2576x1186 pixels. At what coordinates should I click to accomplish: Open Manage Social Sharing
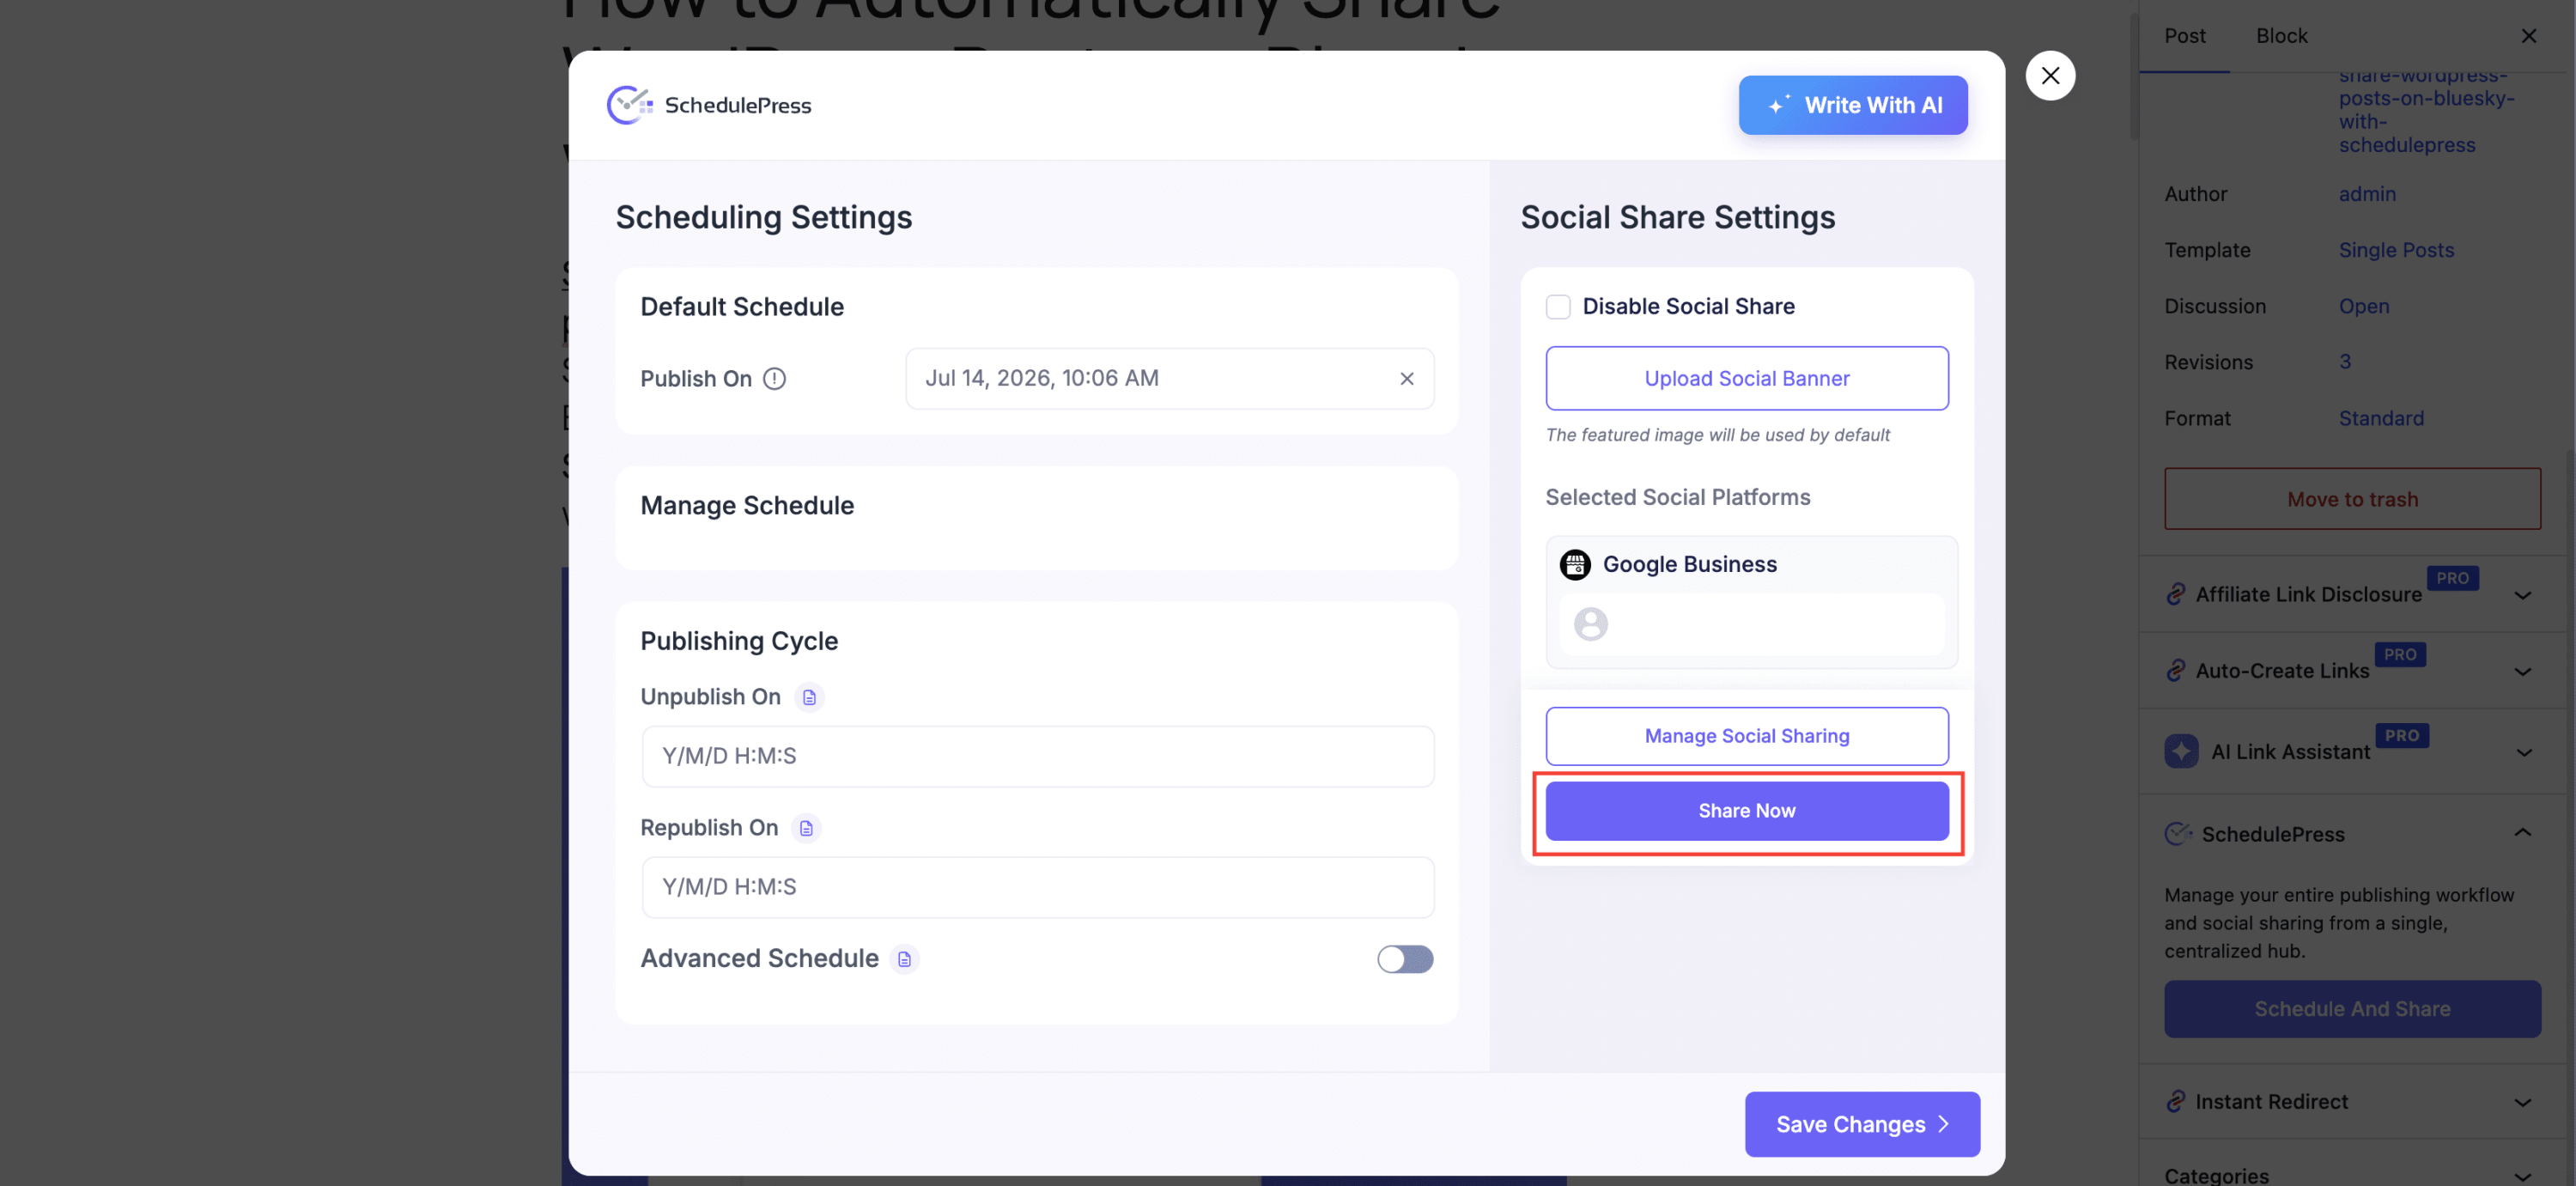click(x=1746, y=736)
